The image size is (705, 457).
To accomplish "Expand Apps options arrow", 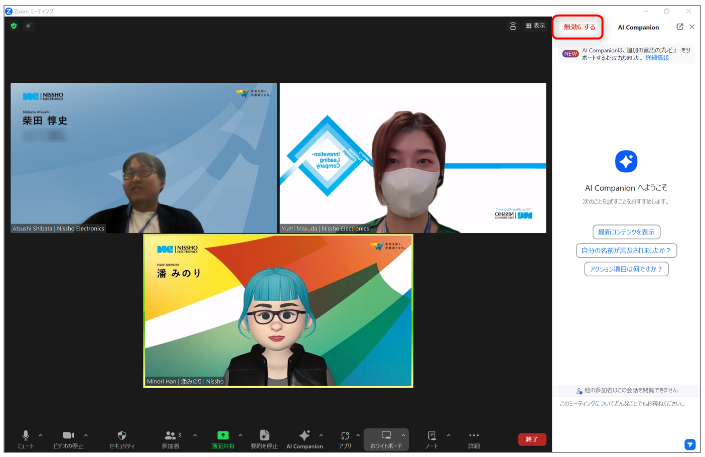I will (x=358, y=435).
